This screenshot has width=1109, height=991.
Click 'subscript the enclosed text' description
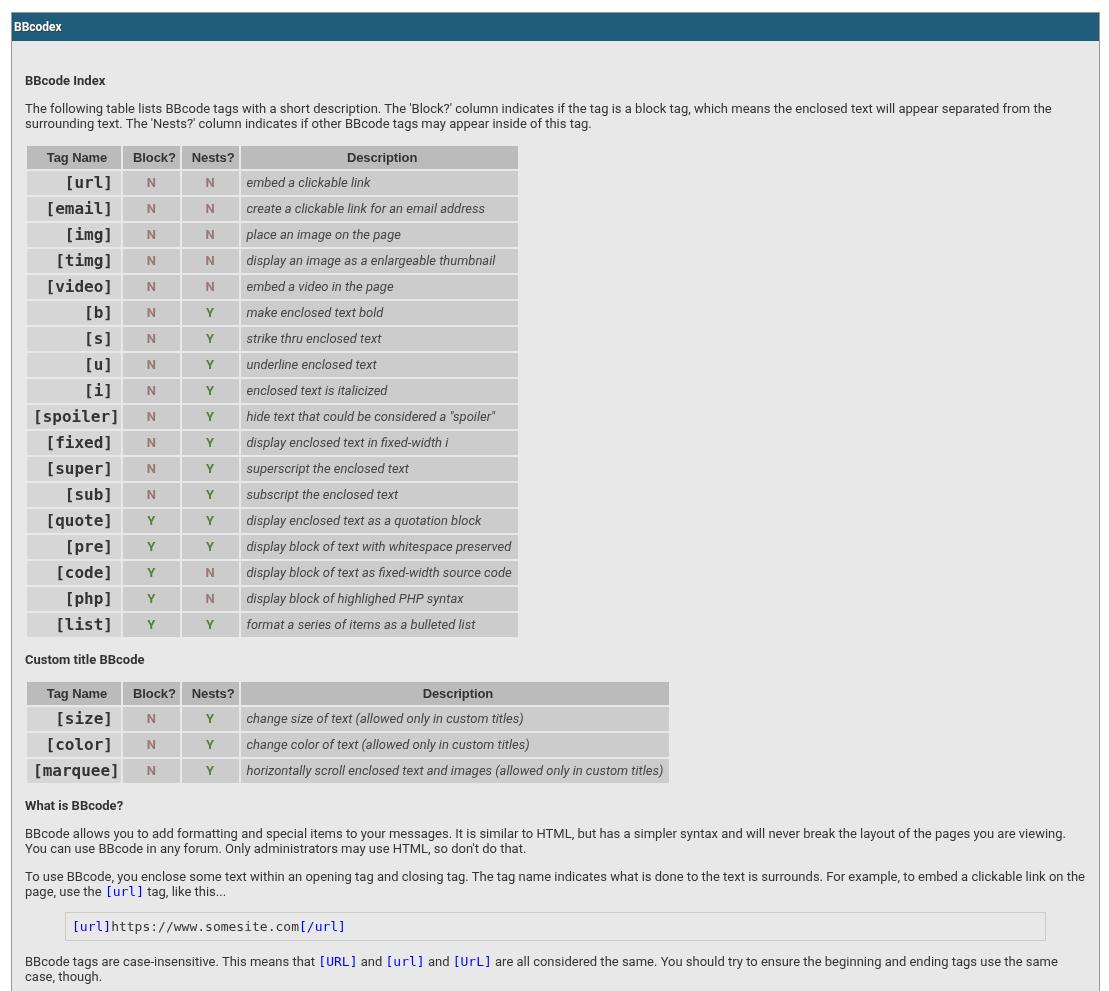(322, 495)
